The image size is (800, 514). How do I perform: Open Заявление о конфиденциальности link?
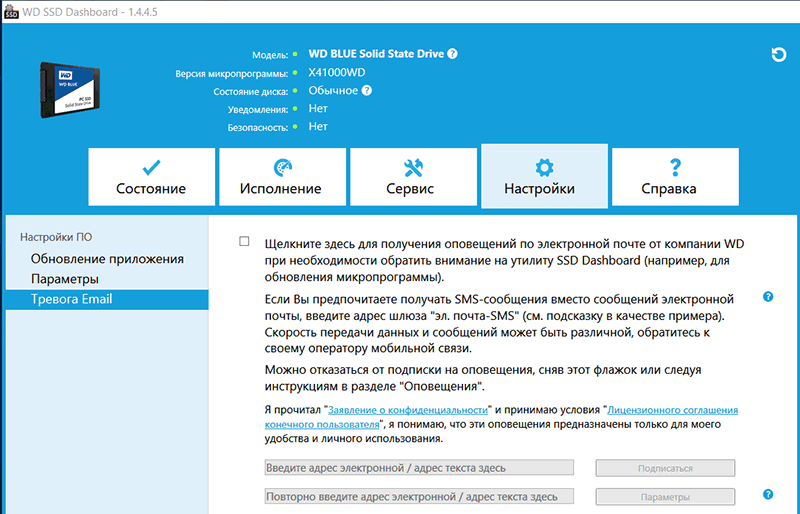(x=408, y=410)
